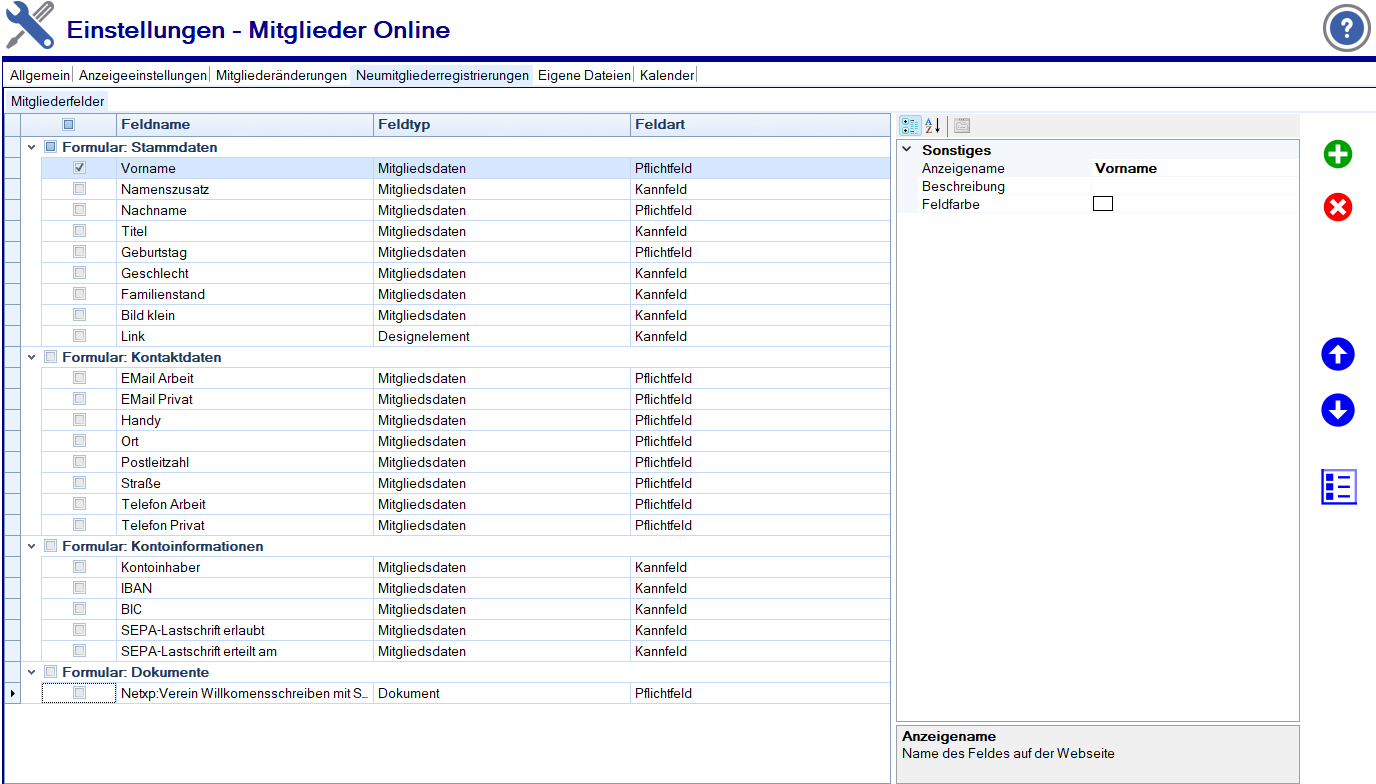Uncheck the Vorname field checkbox

tap(80, 168)
